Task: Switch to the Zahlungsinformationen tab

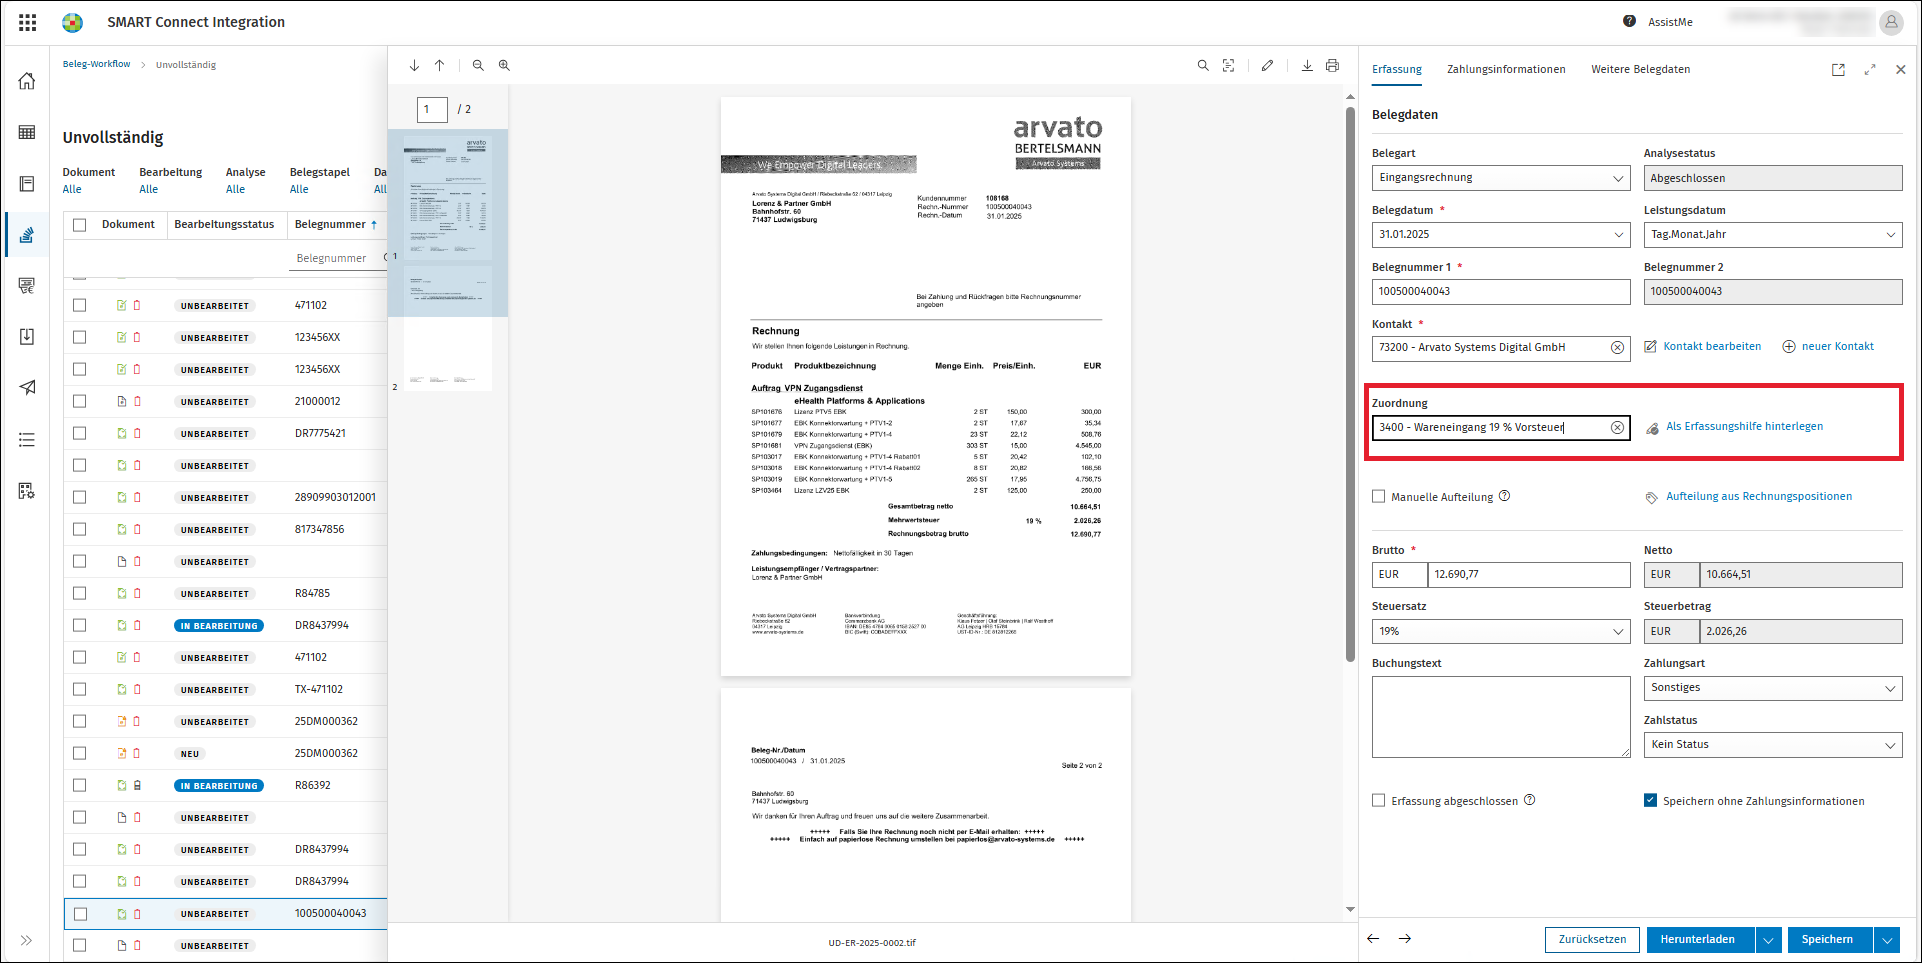Action: [x=1506, y=69]
